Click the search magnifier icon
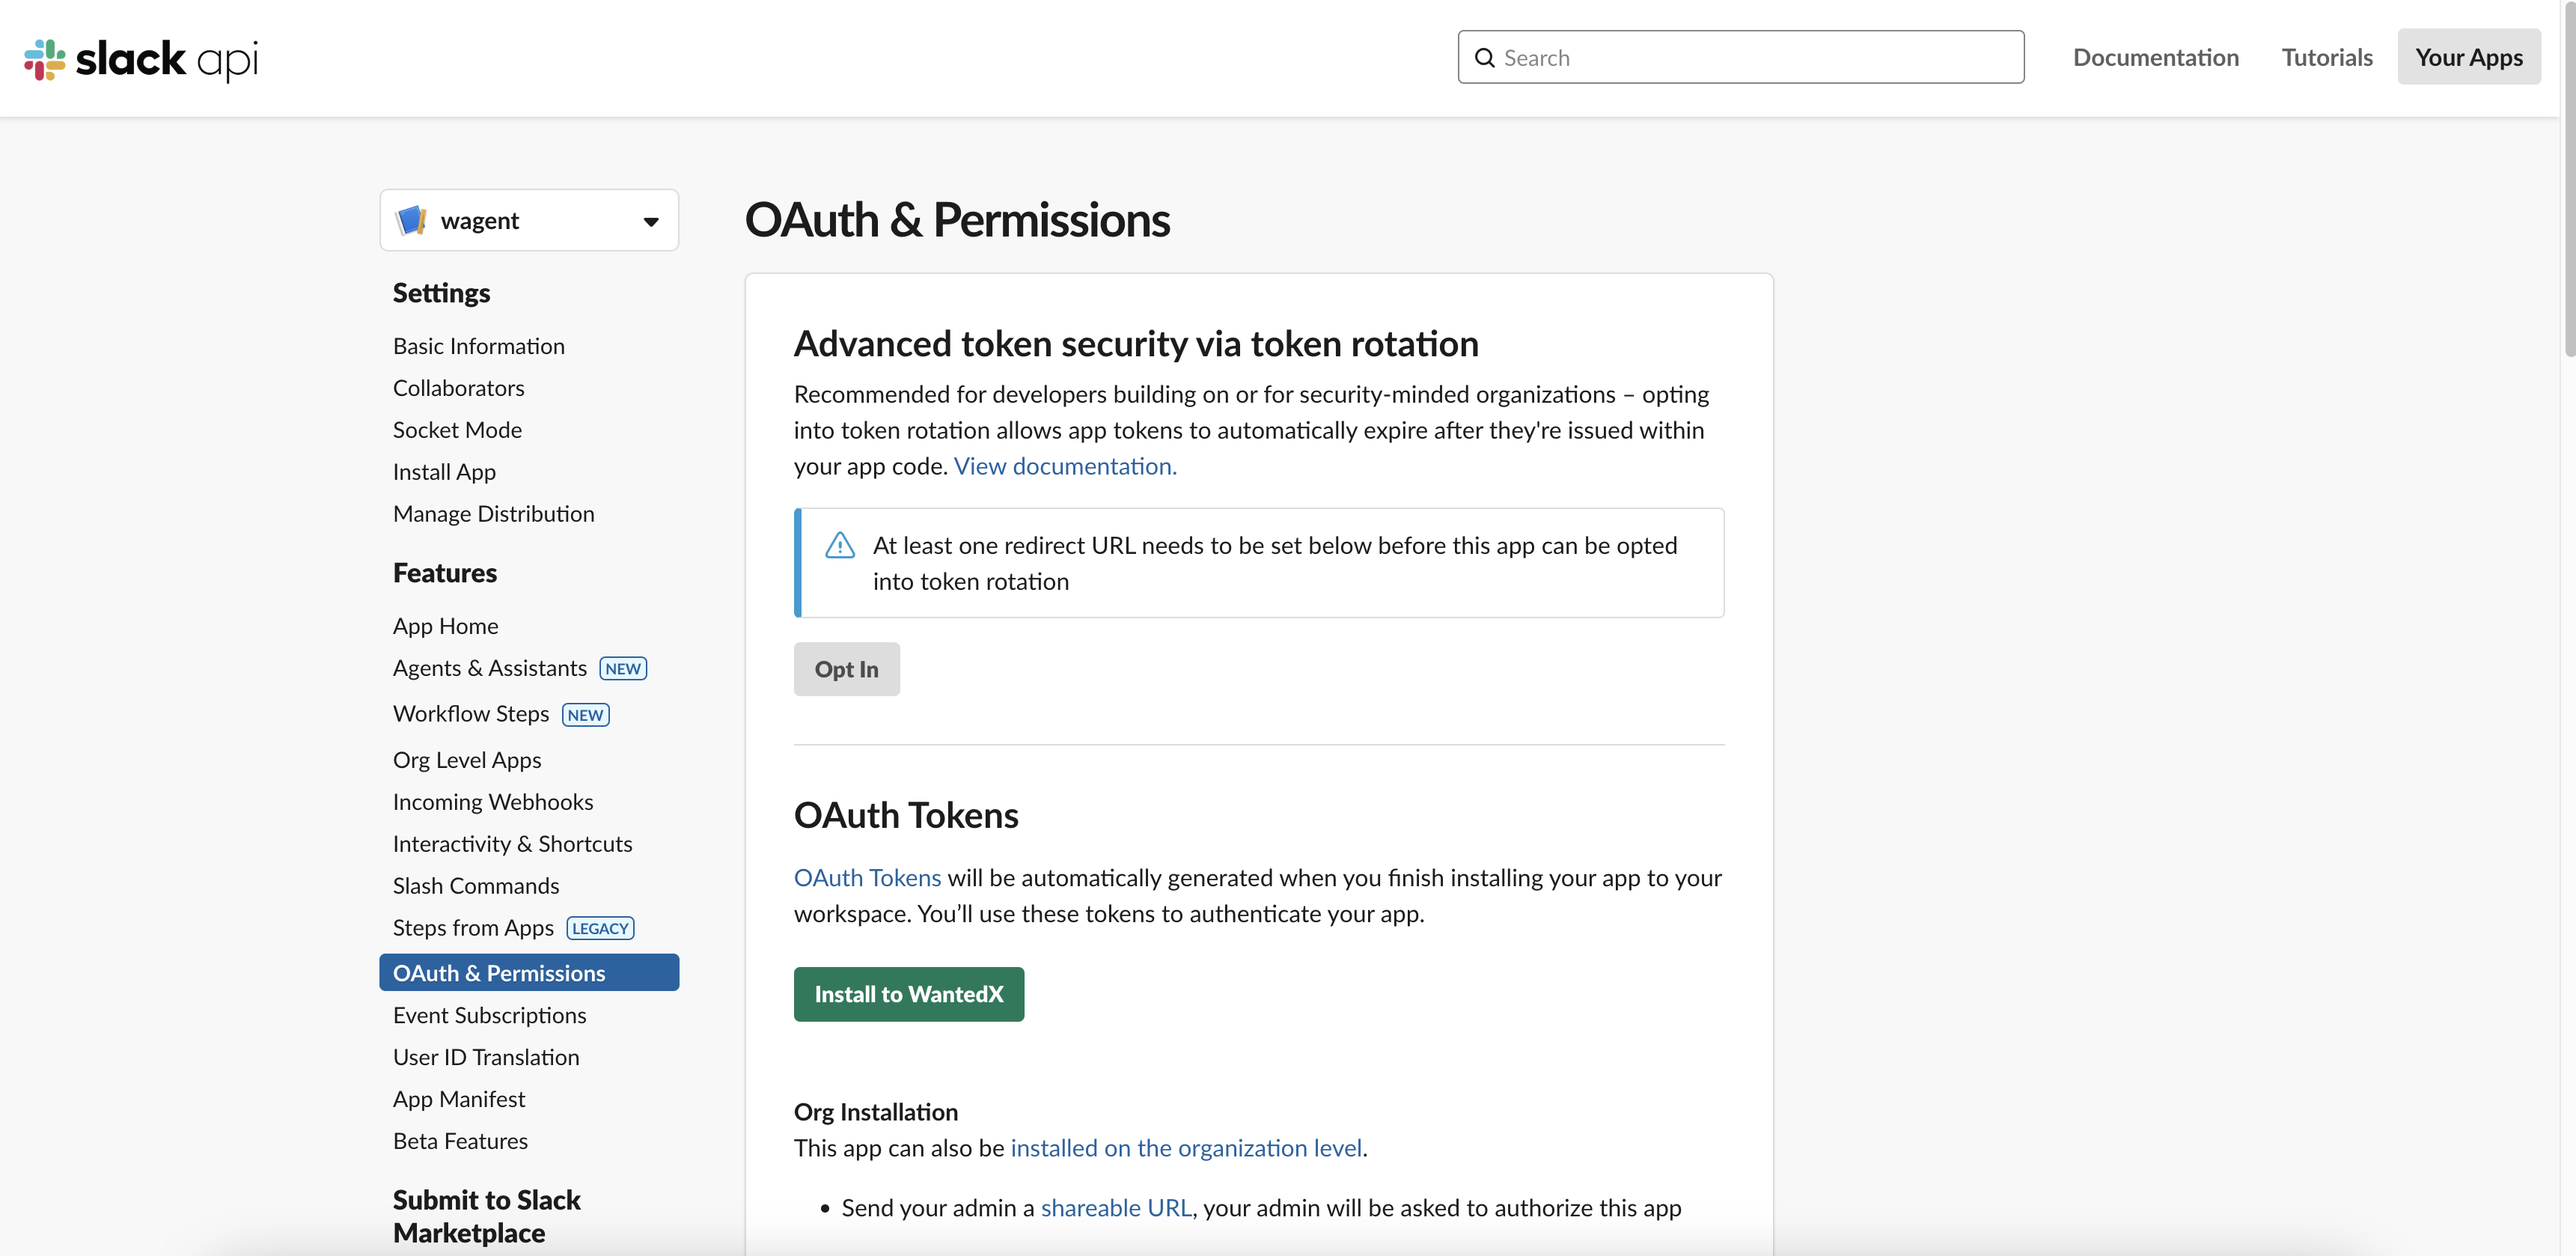2576x1256 pixels. coord(1485,58)
